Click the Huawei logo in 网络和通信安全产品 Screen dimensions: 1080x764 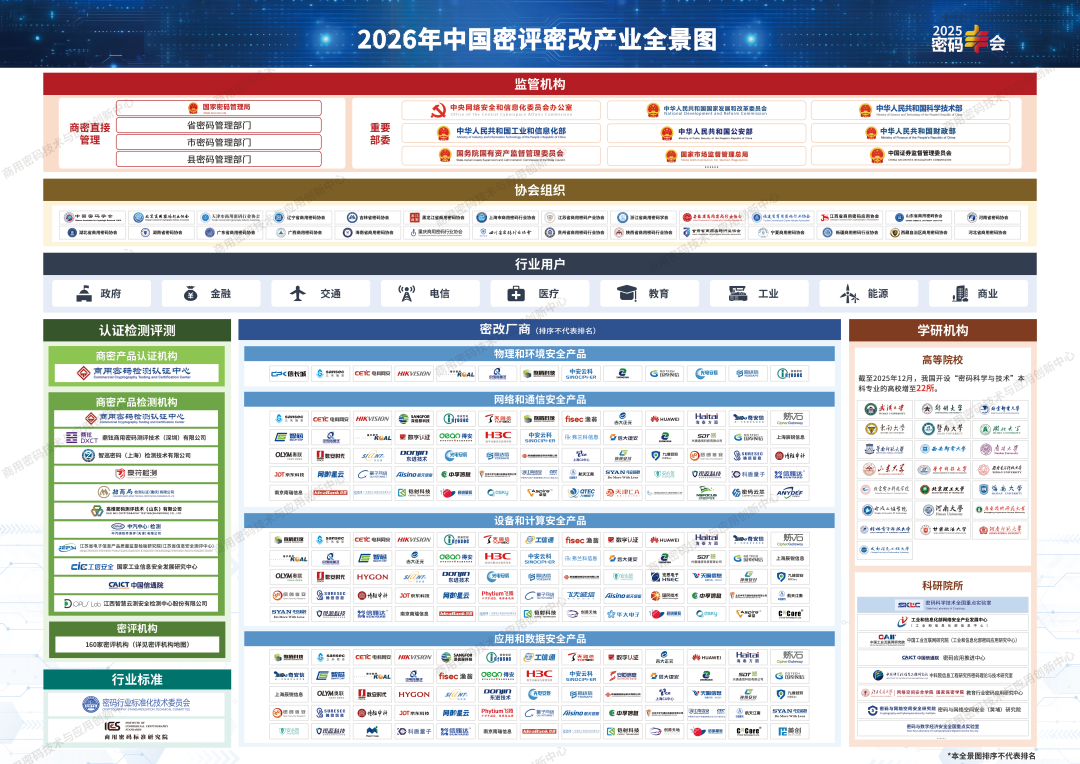665,418
